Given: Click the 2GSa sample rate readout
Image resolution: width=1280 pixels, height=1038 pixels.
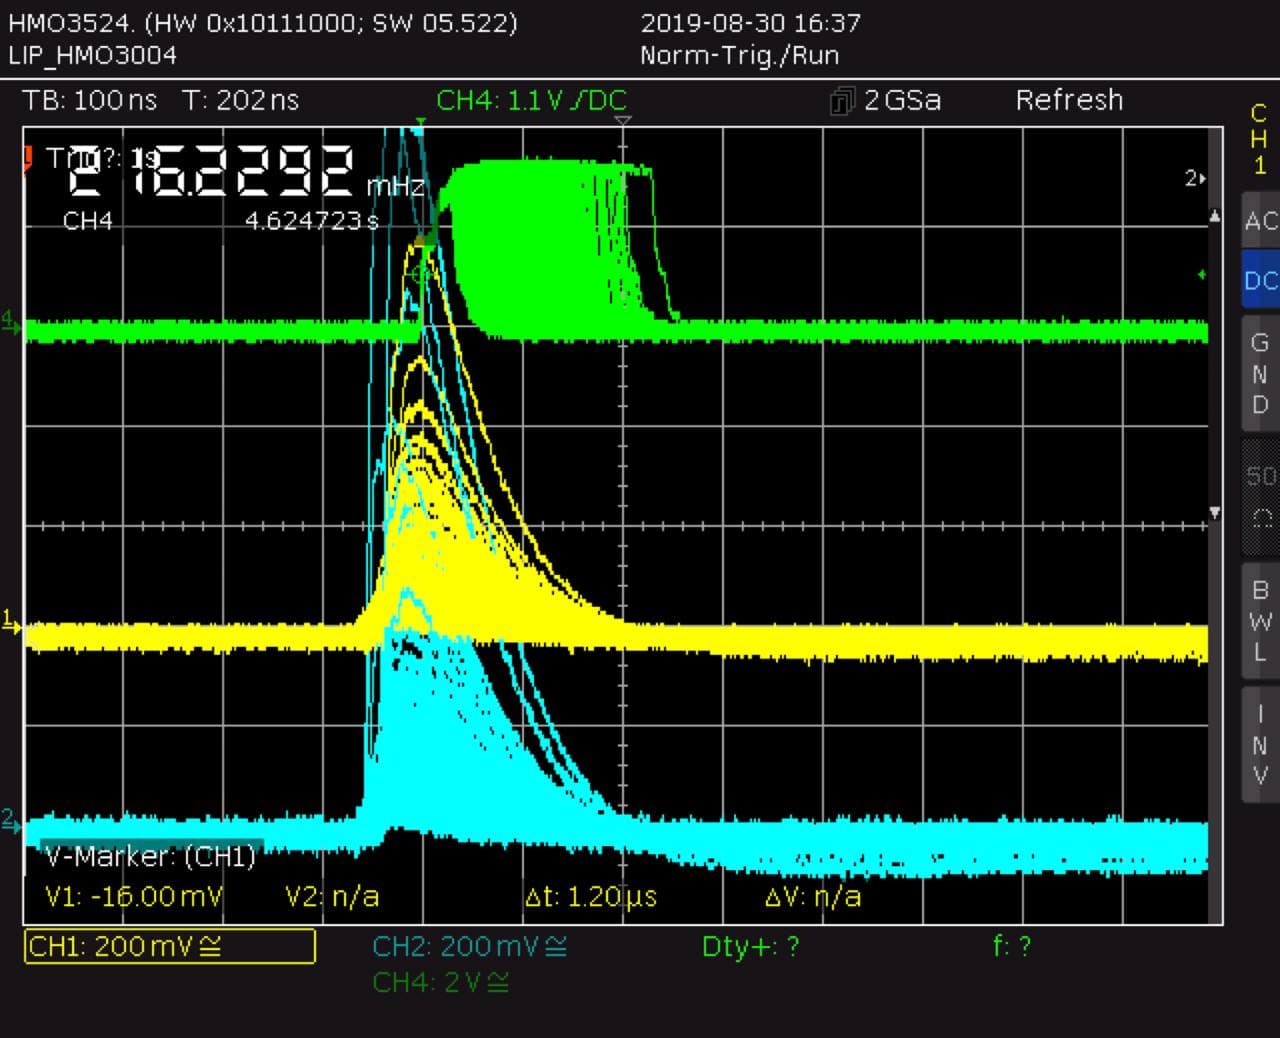Looking at the screenshot, I should [x=902, y=100].
